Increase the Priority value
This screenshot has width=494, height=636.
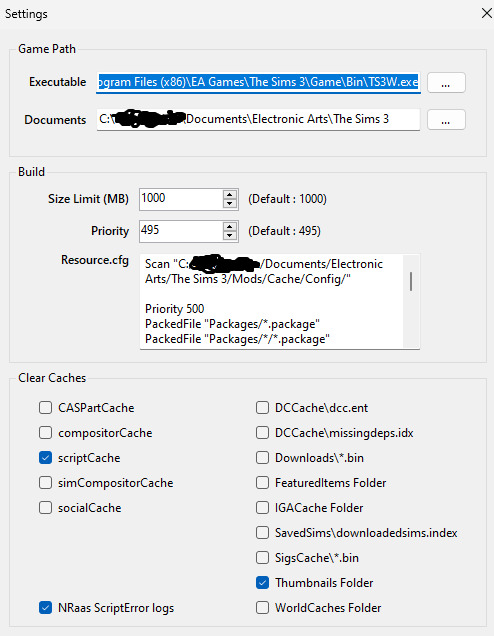[230, 226]
